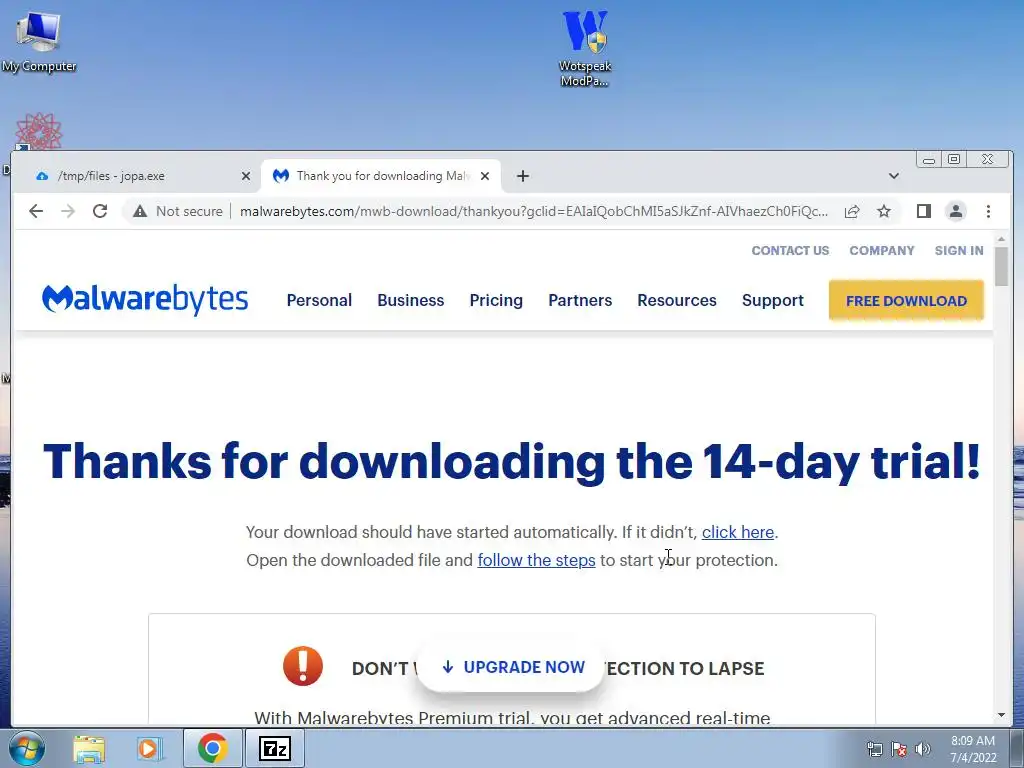1024x768 pixels.
Task: Share this page via share icon
Action: [852, 211]
